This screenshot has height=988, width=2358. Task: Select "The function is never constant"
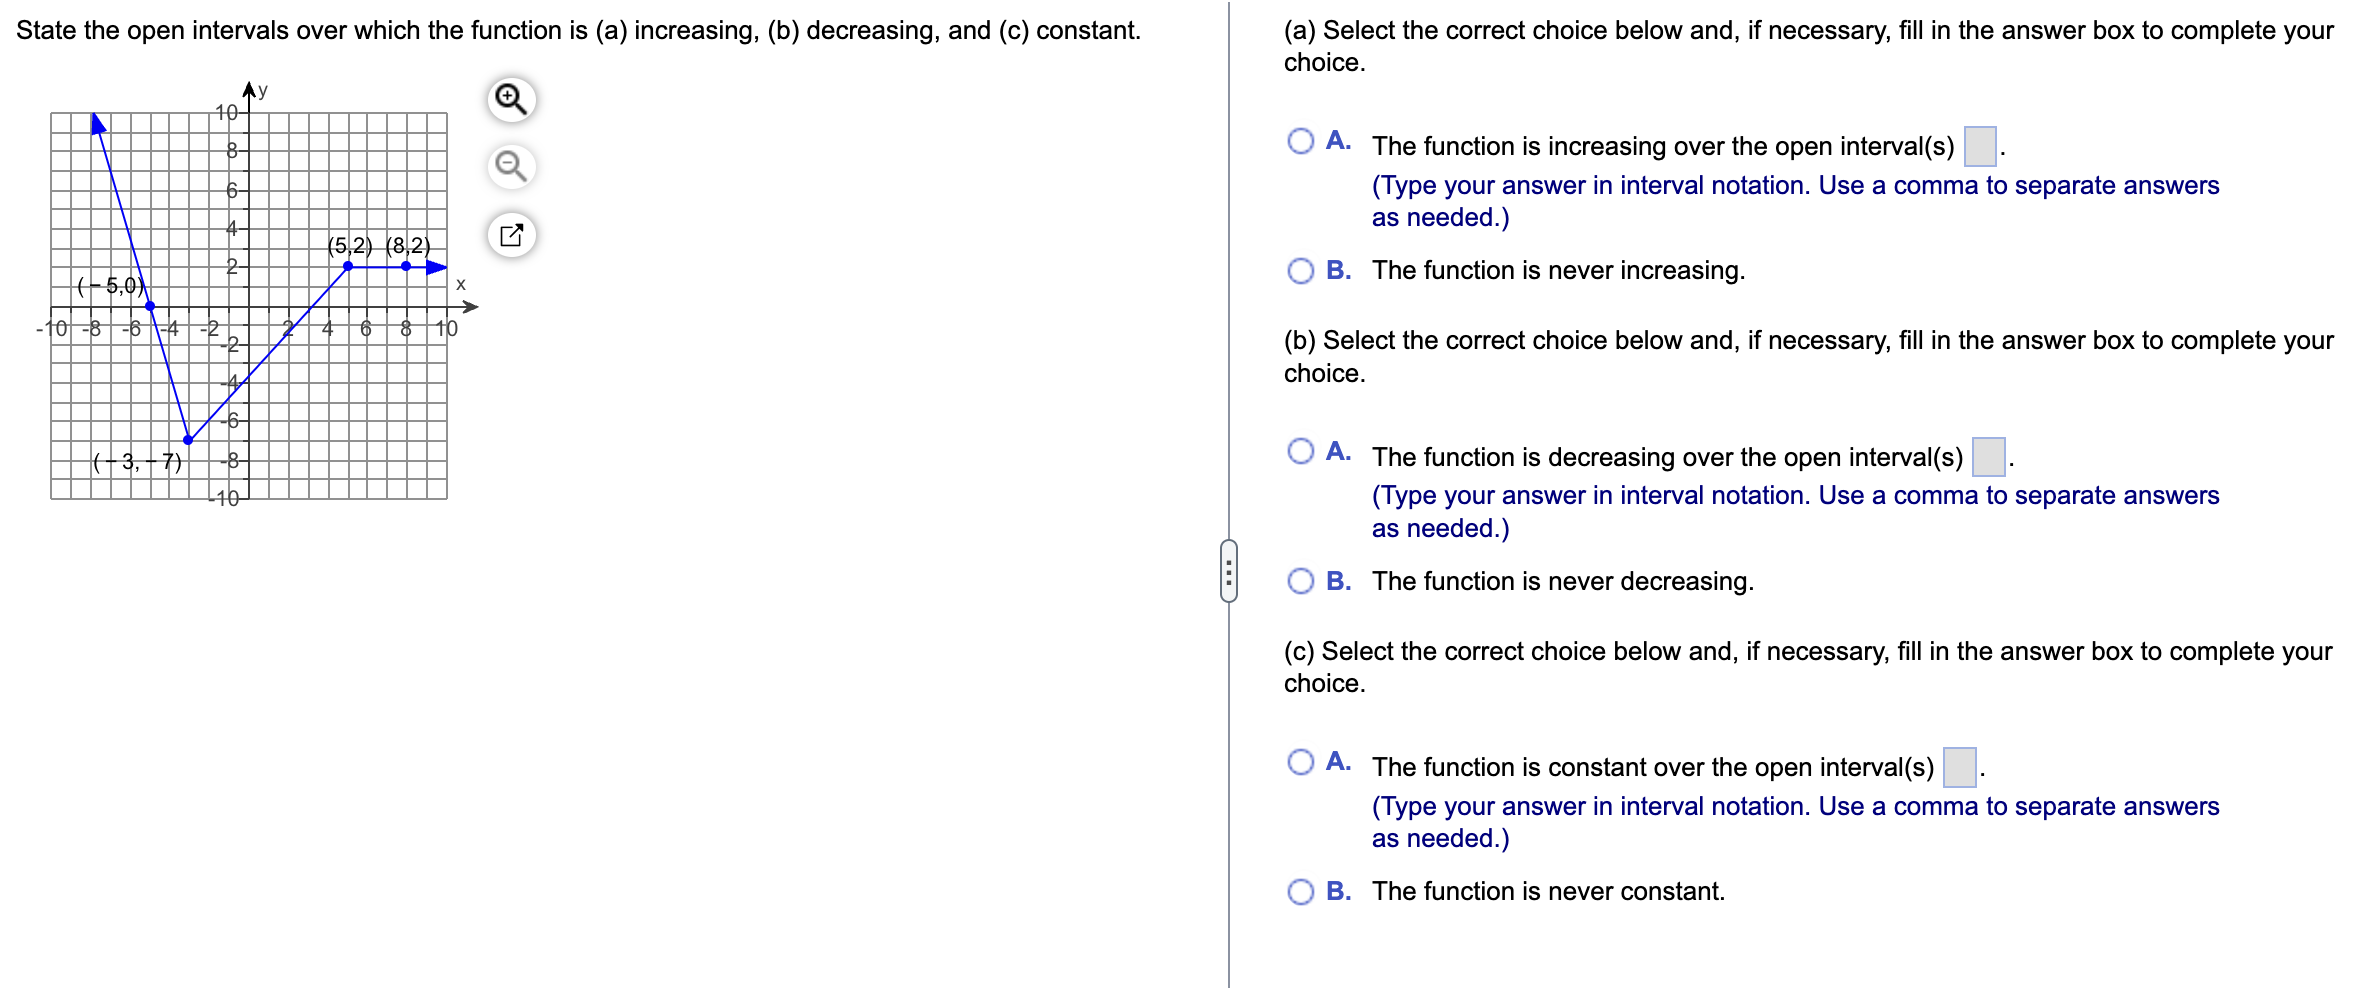(x=1302, y=890)
